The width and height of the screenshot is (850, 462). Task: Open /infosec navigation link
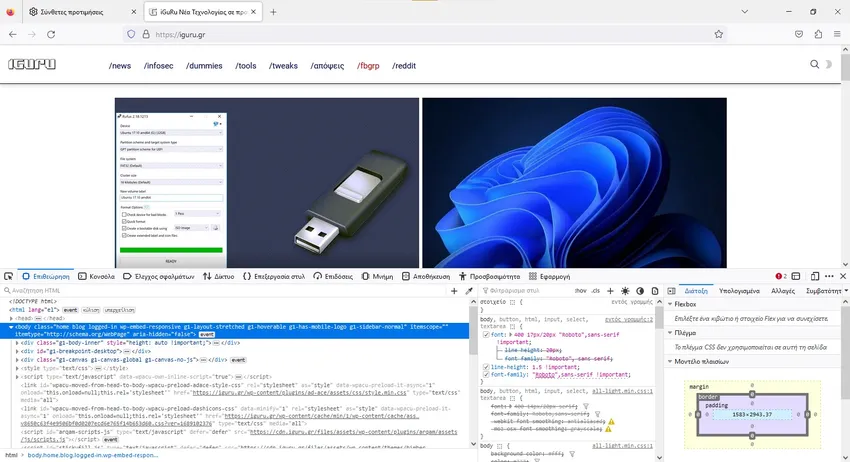158,66
